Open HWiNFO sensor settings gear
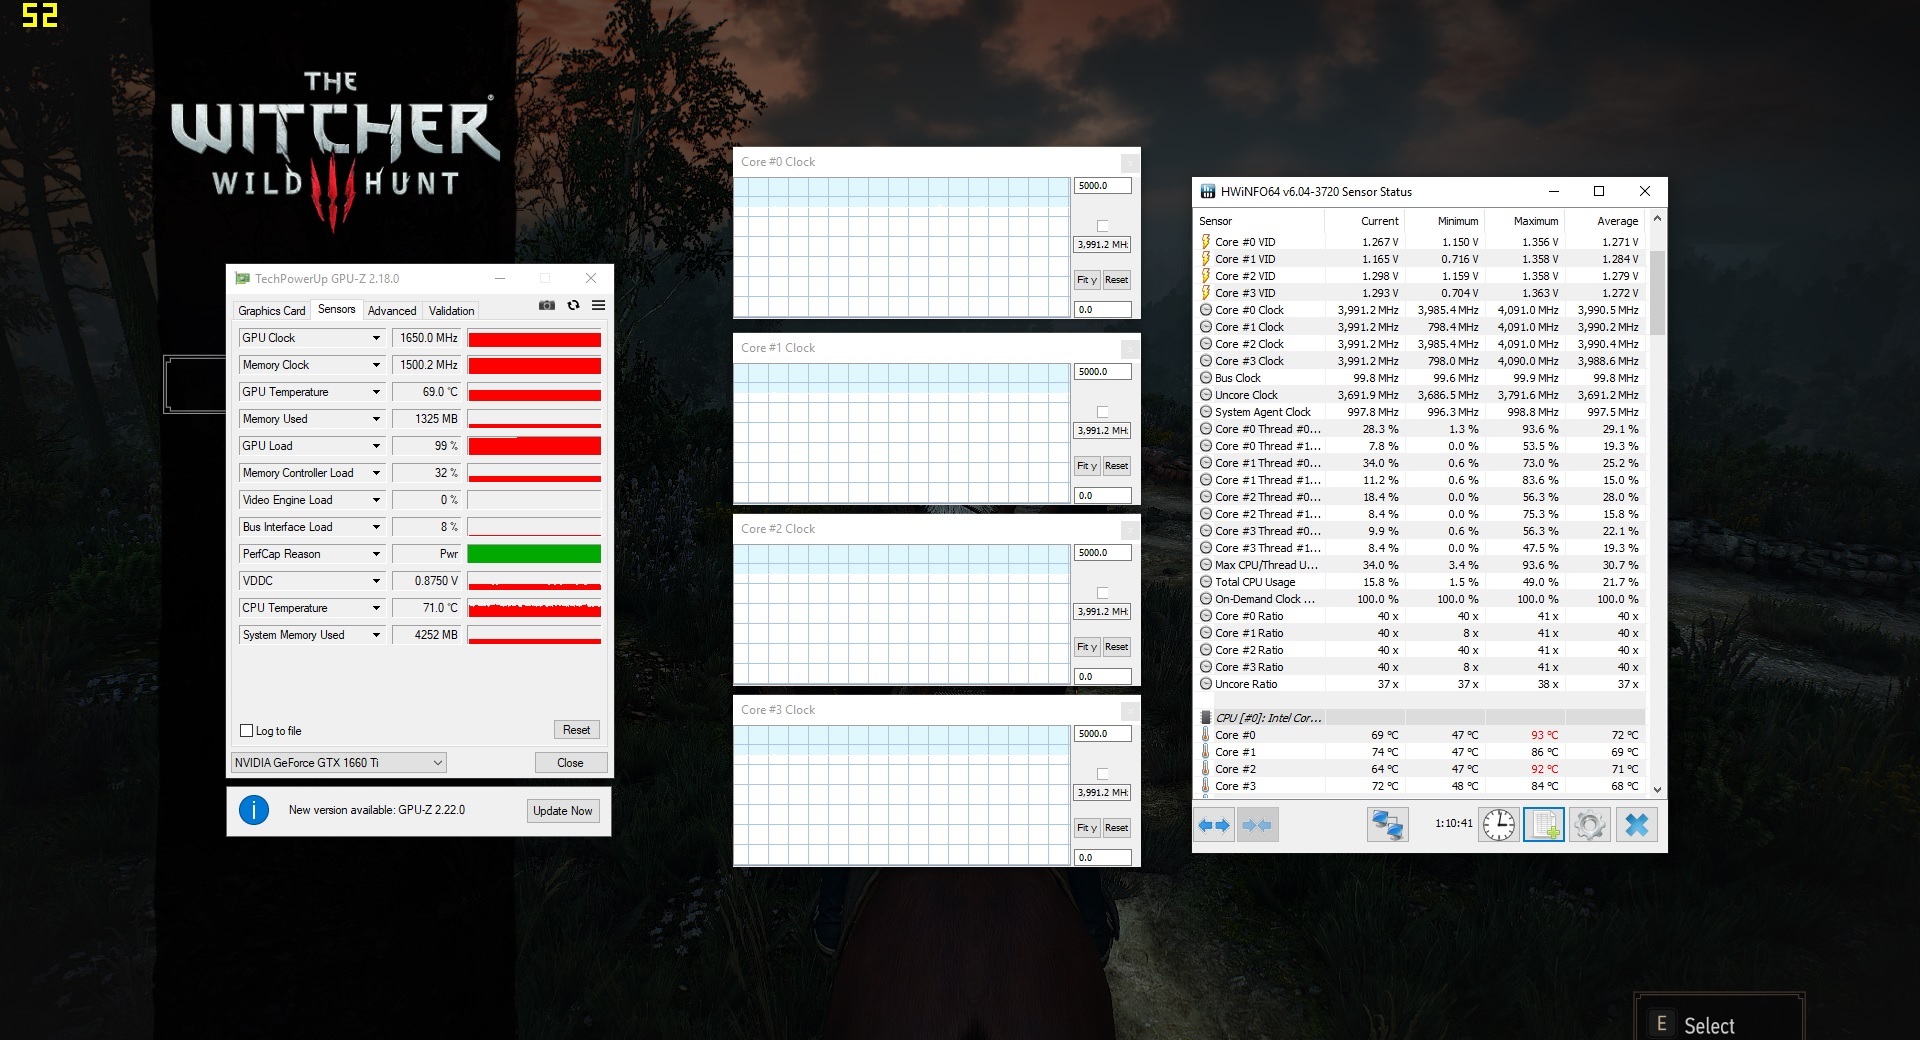Image resolution: width=1920 pixels, height=1040 pixels. [1590, 825]
